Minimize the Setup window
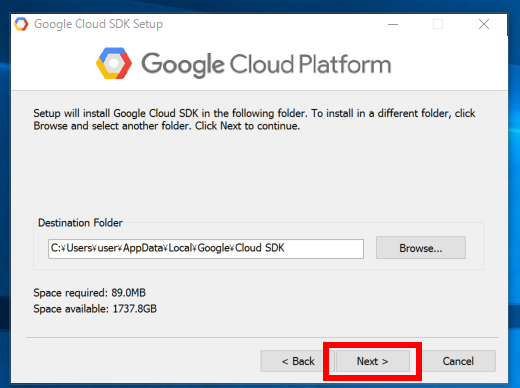 (x=393, y=24)
